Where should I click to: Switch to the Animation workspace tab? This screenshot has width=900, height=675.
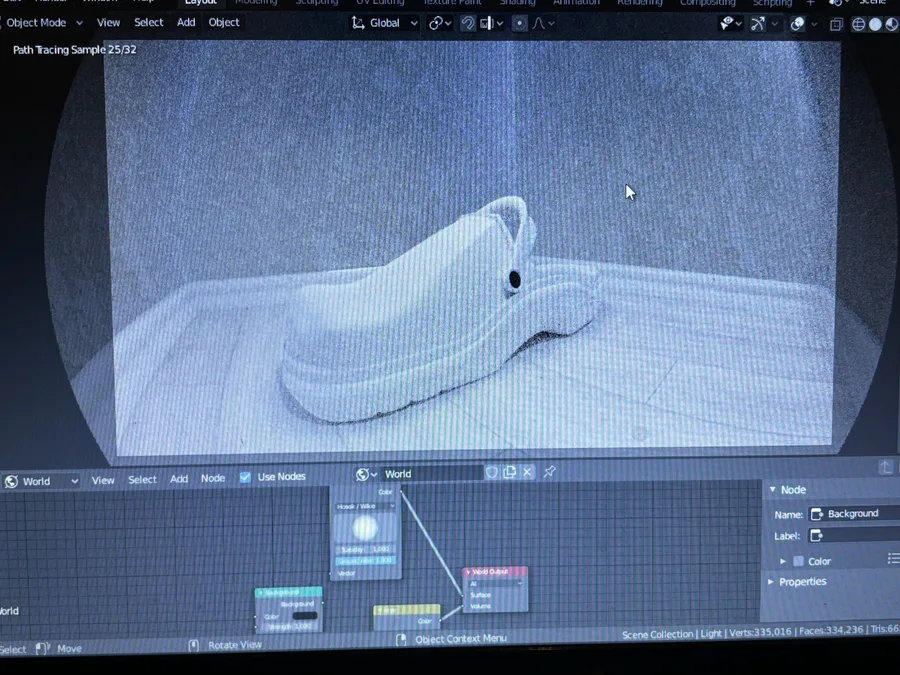576,2
